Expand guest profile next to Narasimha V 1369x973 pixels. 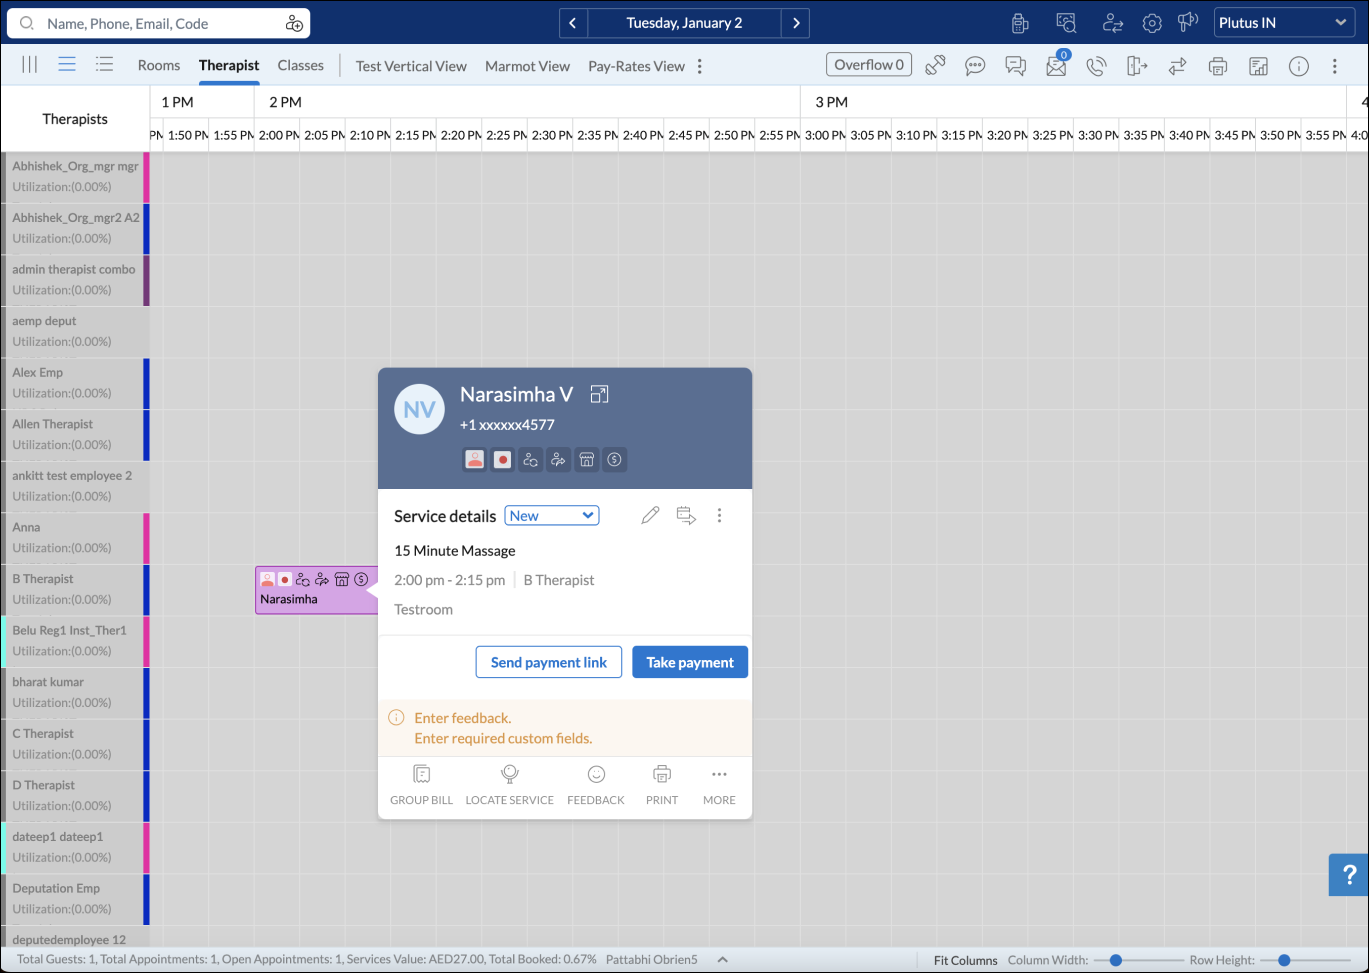[599, 394]
